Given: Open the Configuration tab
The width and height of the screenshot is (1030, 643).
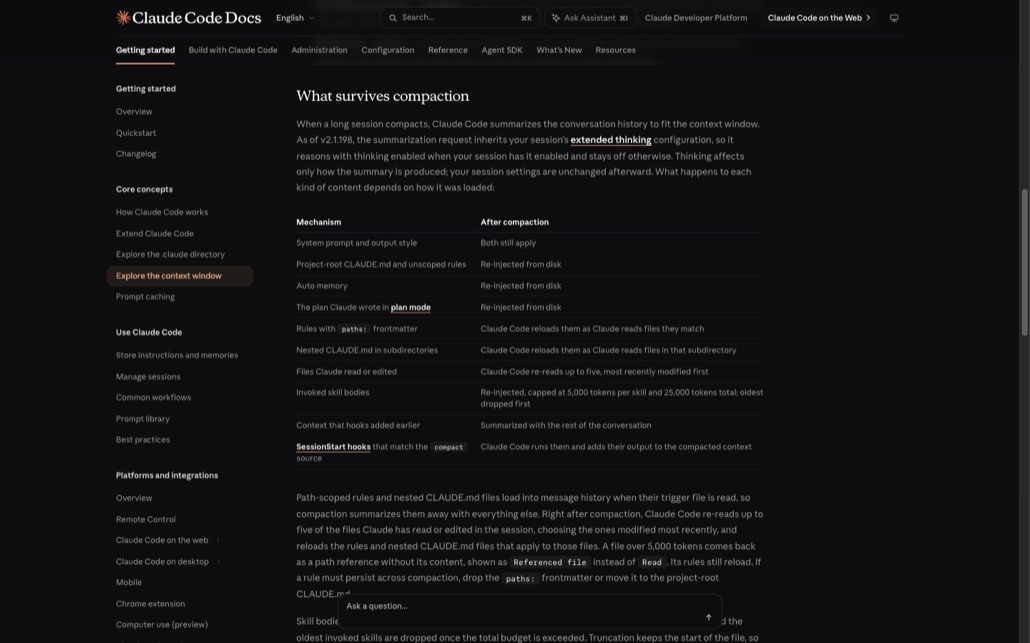Looking at the screenshot, I should click(x=388, y=50).
